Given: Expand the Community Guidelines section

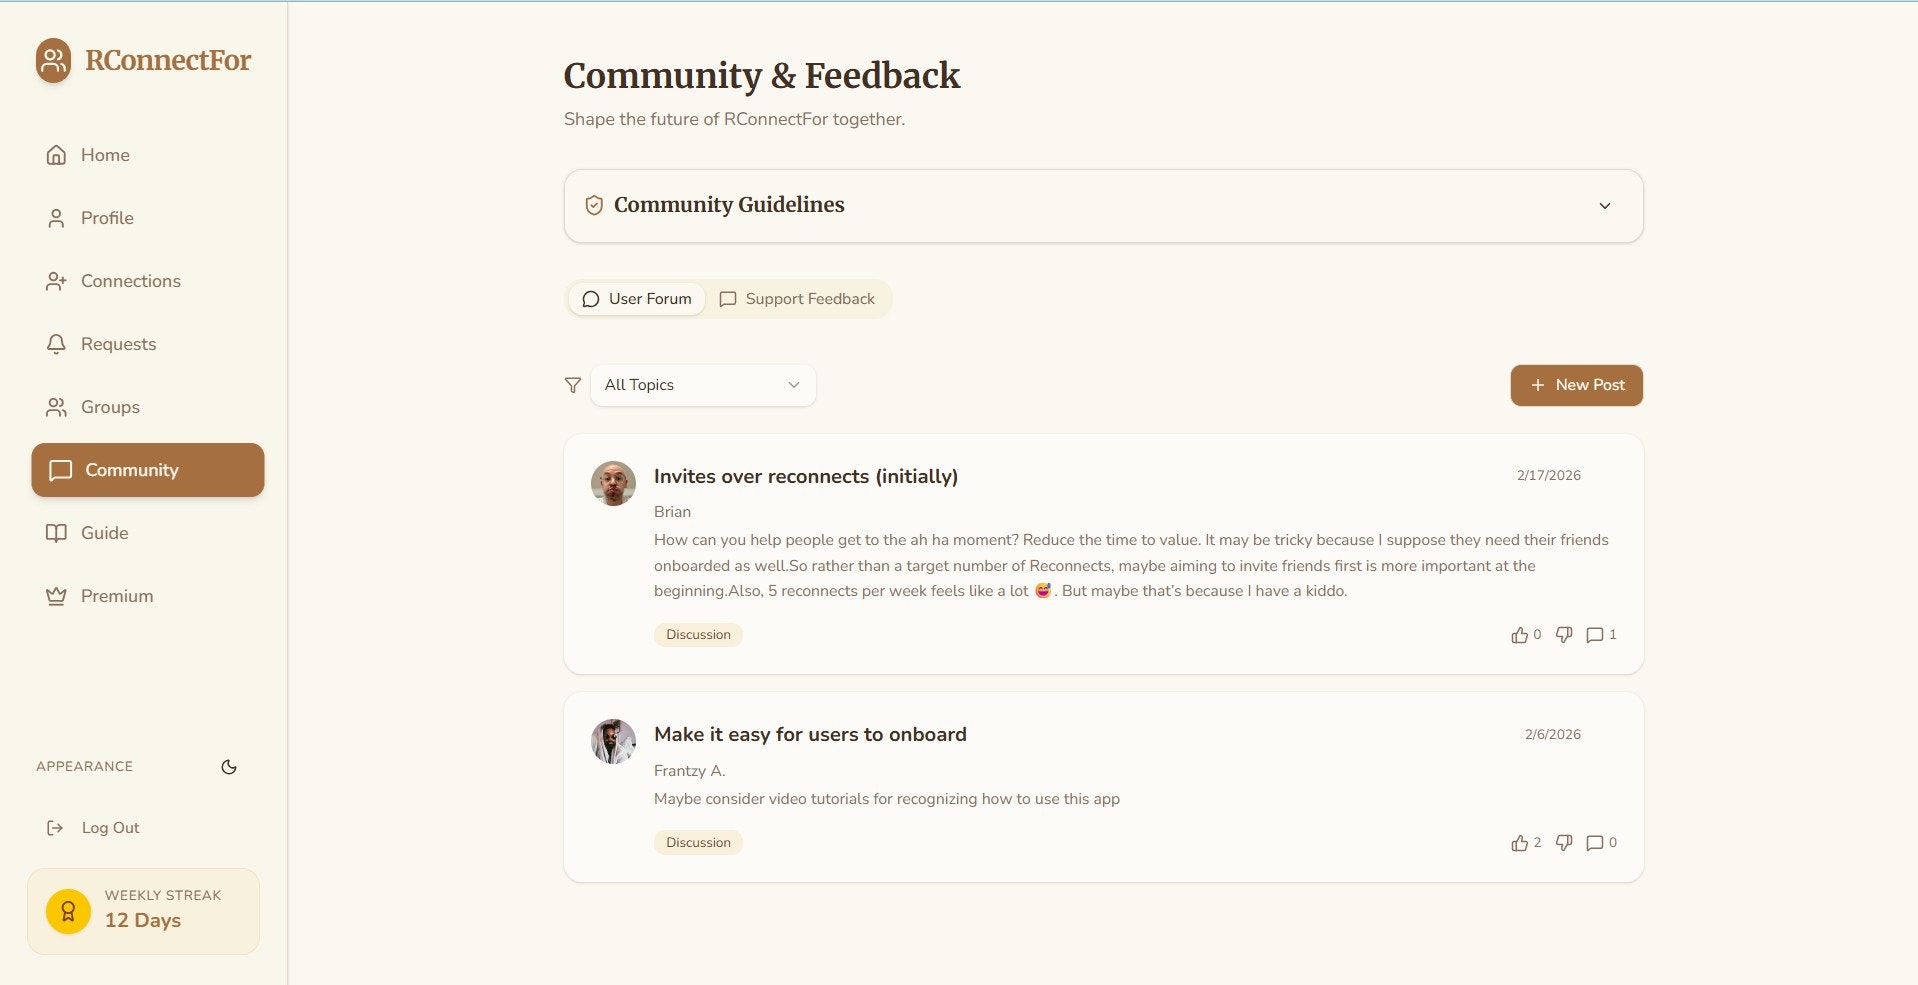Looking at the screenshot, I should click(1605, 206).
